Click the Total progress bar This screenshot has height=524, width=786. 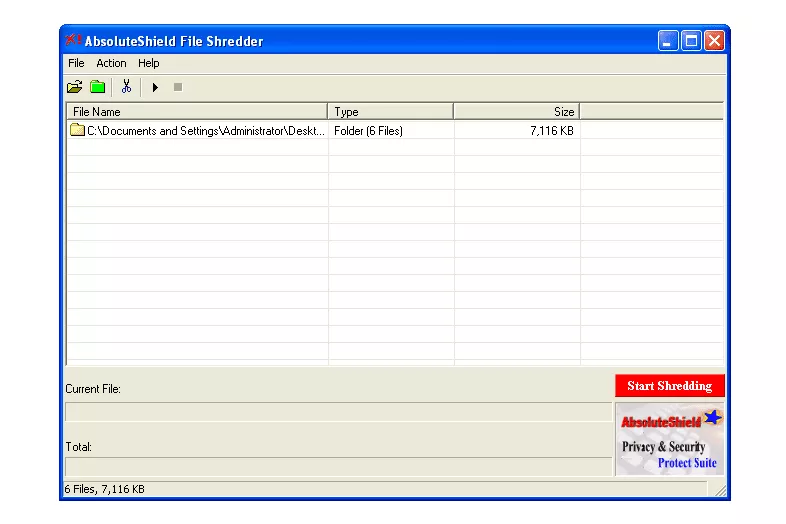click(338, 466)
